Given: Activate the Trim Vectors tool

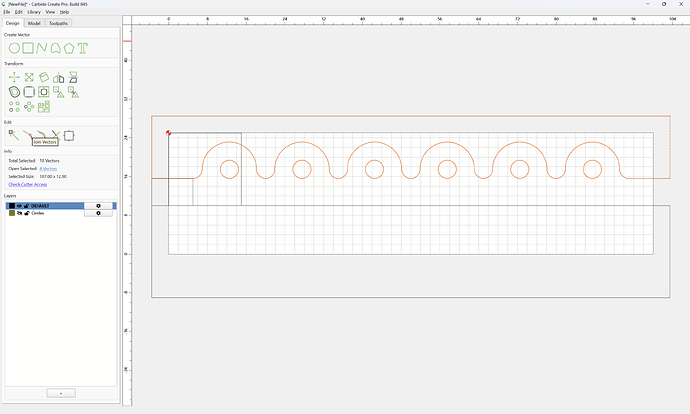Looking at the screenshot, I should click(55, 134).
